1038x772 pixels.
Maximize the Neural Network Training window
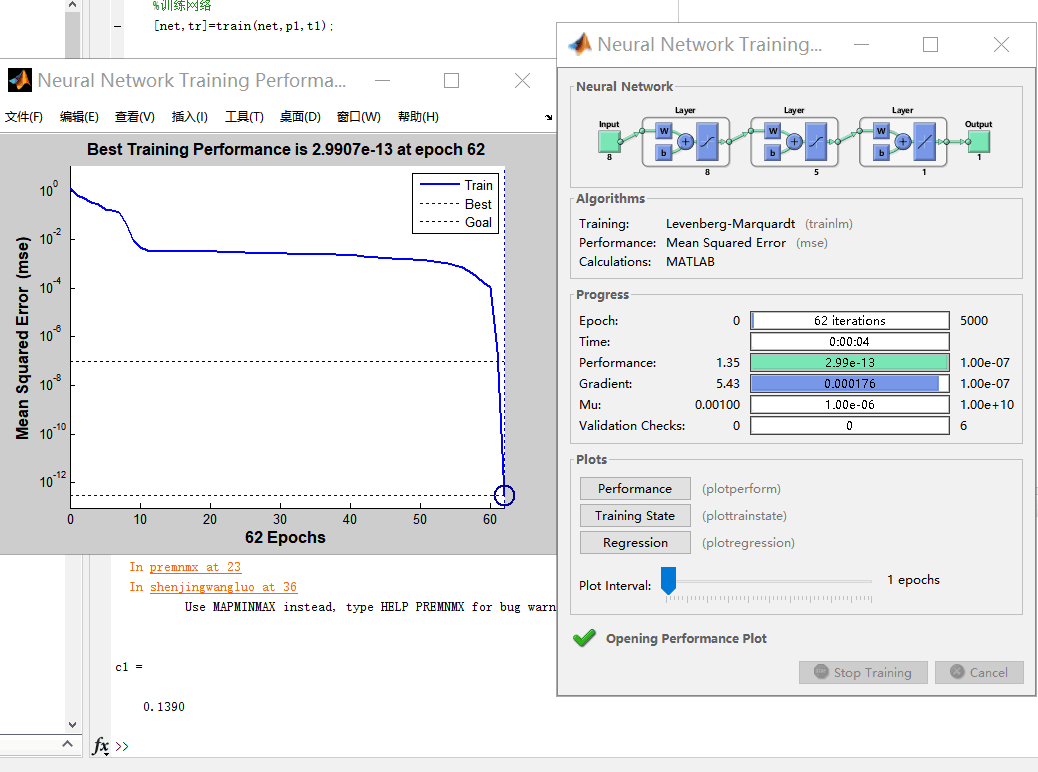930,45
